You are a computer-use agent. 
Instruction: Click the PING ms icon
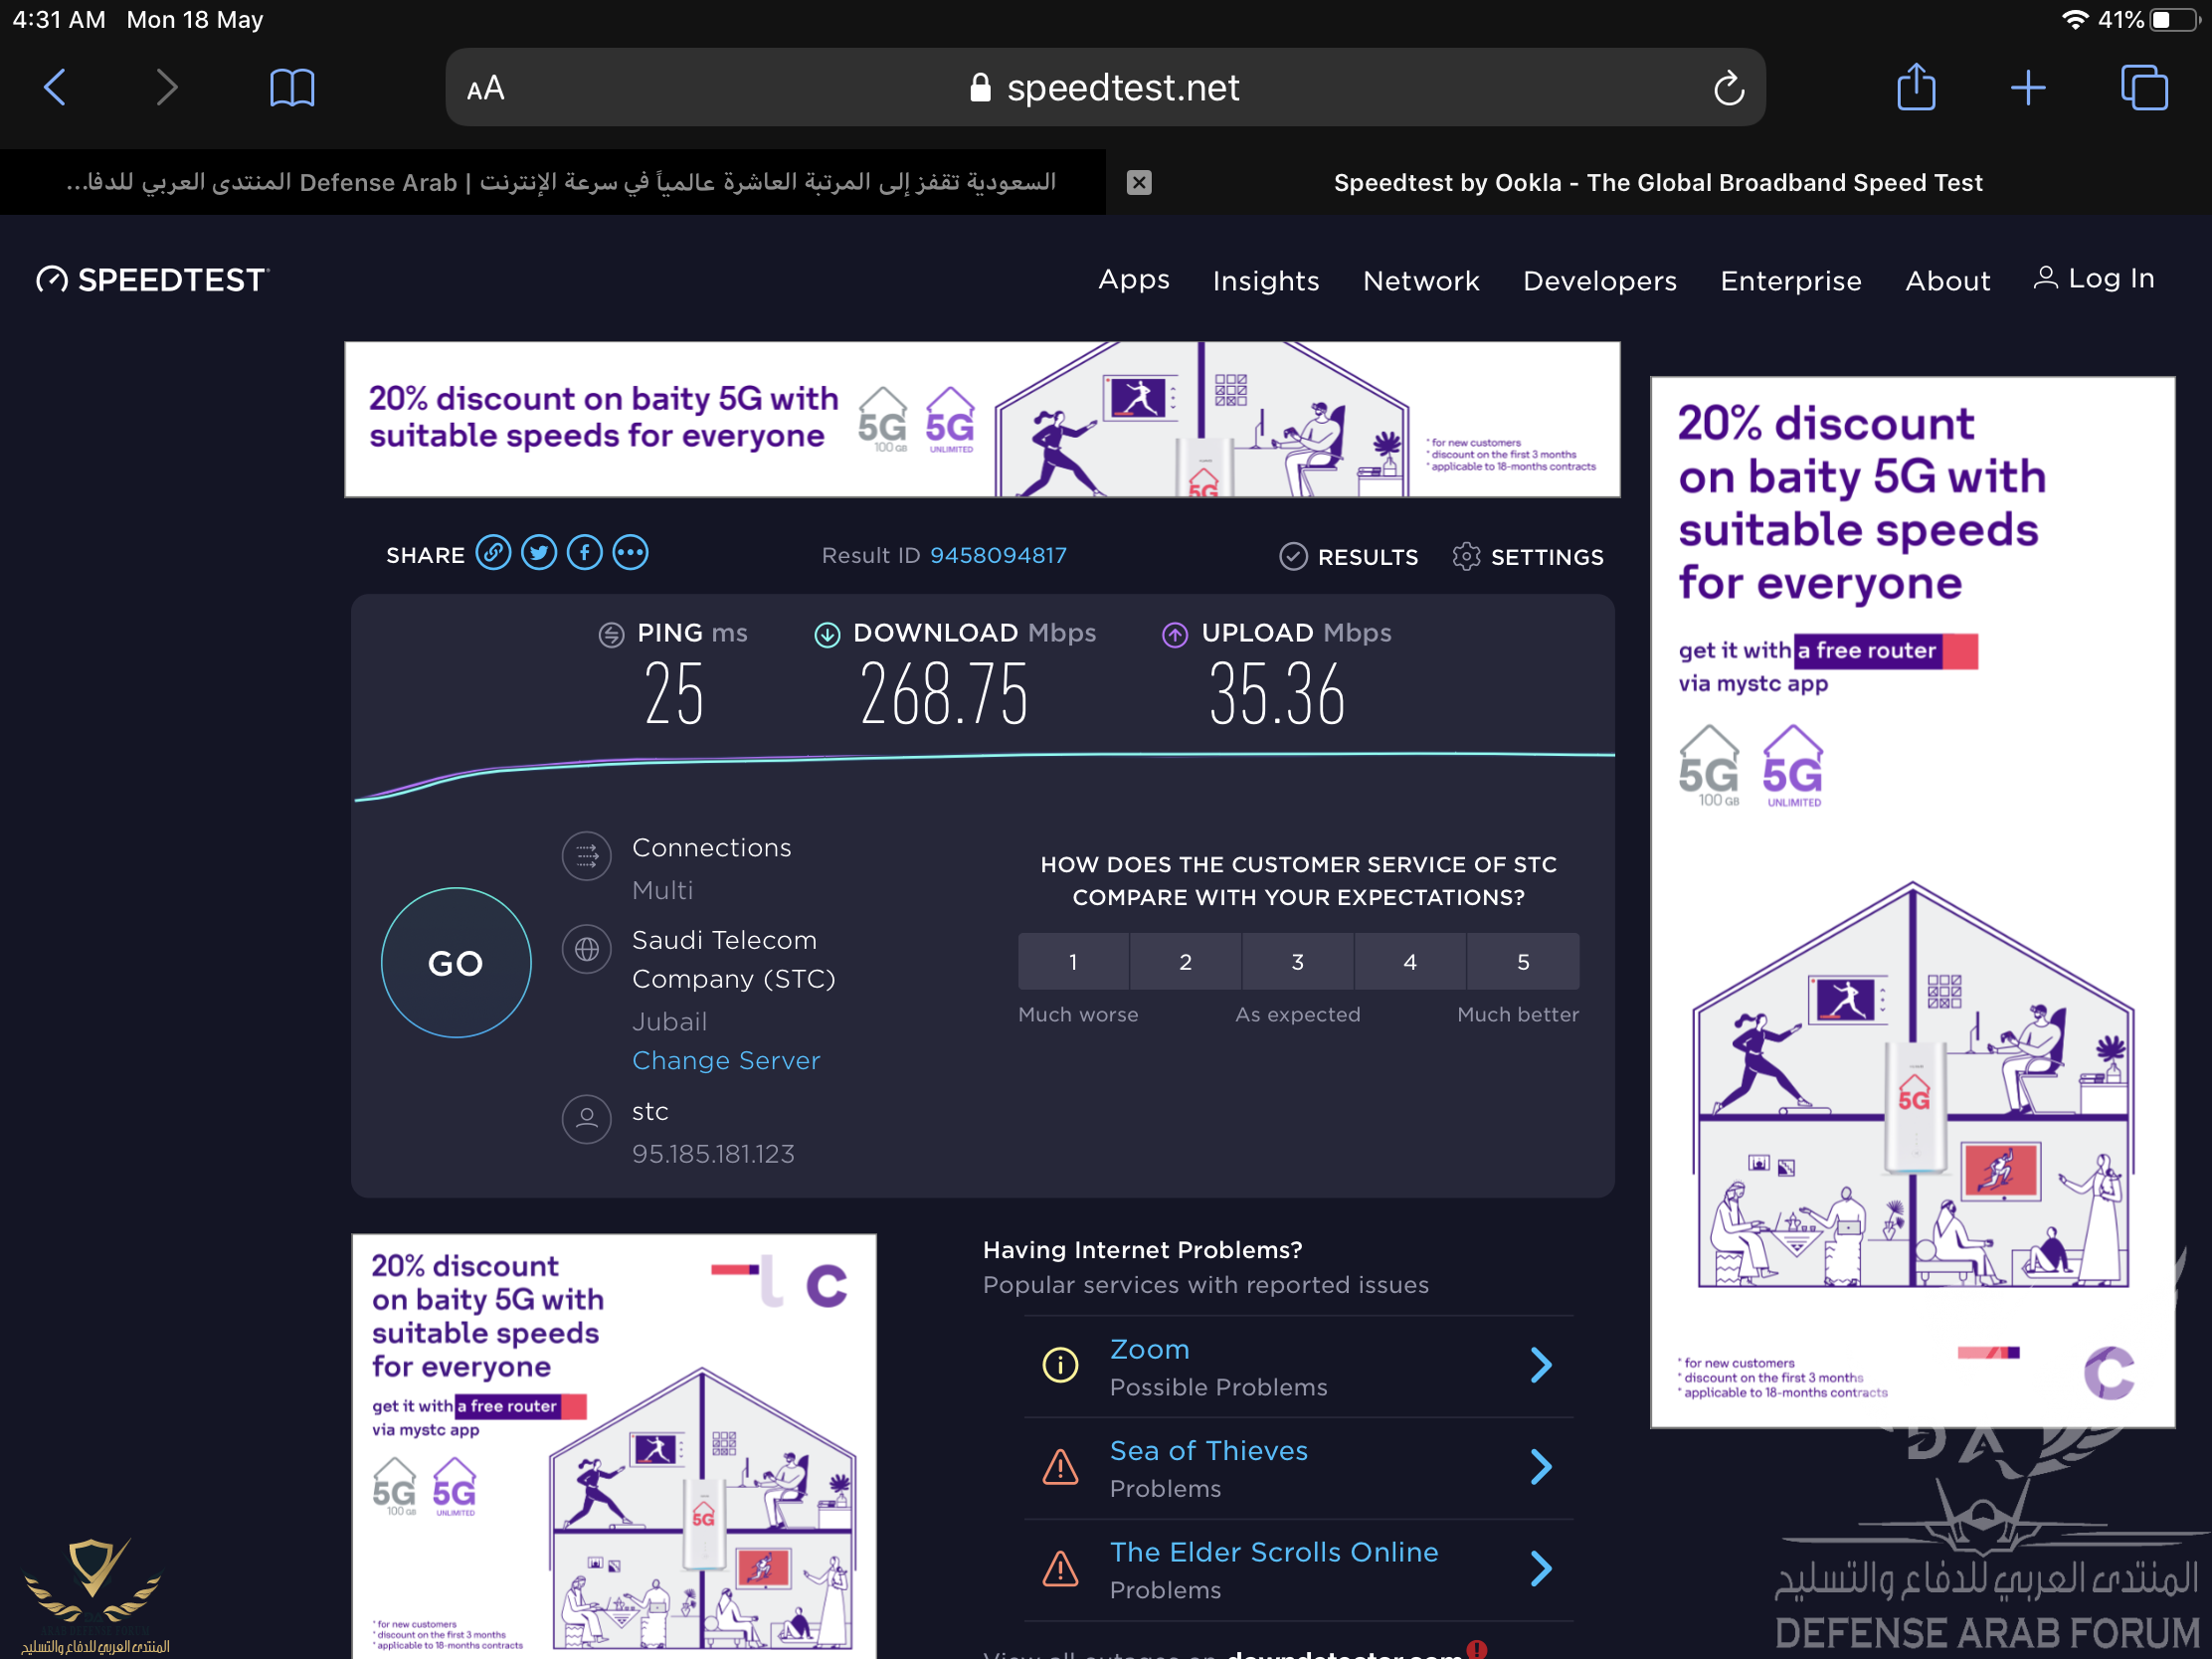coord(611,634)
